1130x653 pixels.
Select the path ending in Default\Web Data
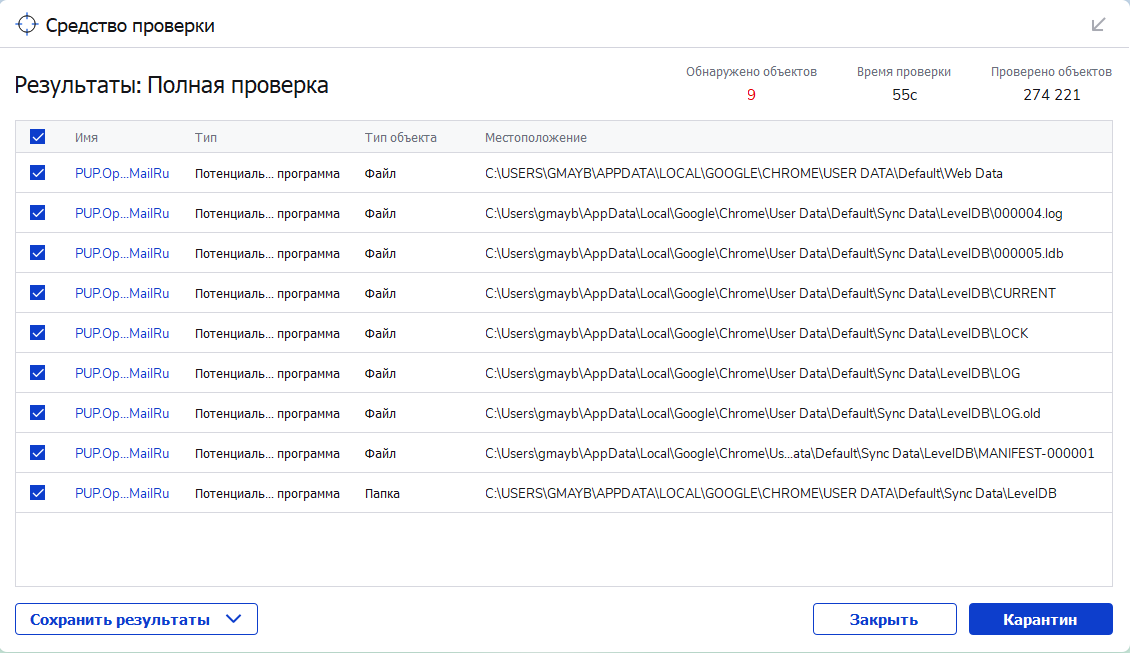pyautogui.click(x=744, y=174)
